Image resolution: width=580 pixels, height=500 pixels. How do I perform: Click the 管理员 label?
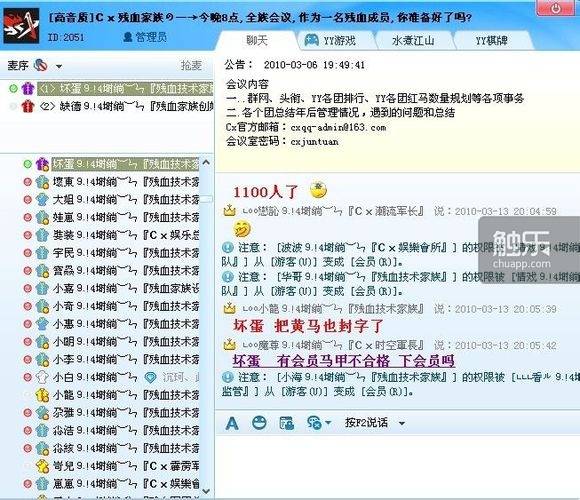[x=145, y=37]
